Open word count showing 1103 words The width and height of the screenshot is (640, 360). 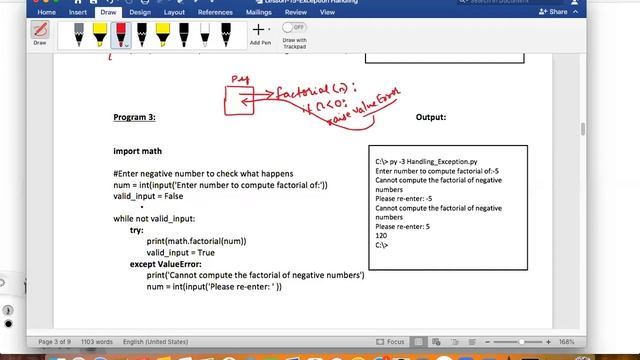click(x=97, y=342)
